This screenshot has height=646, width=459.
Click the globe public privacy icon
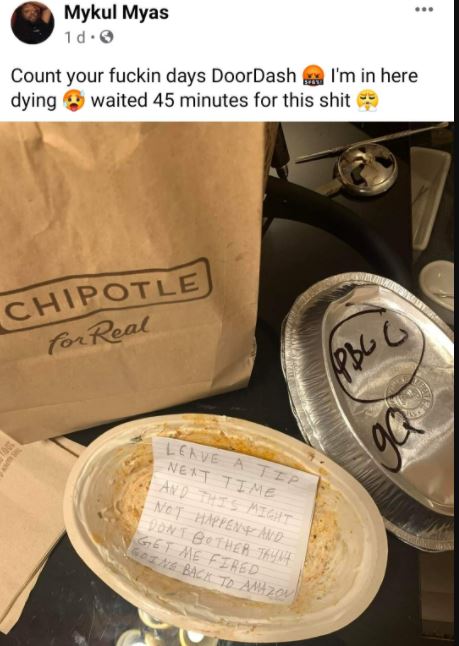(106, 38)
